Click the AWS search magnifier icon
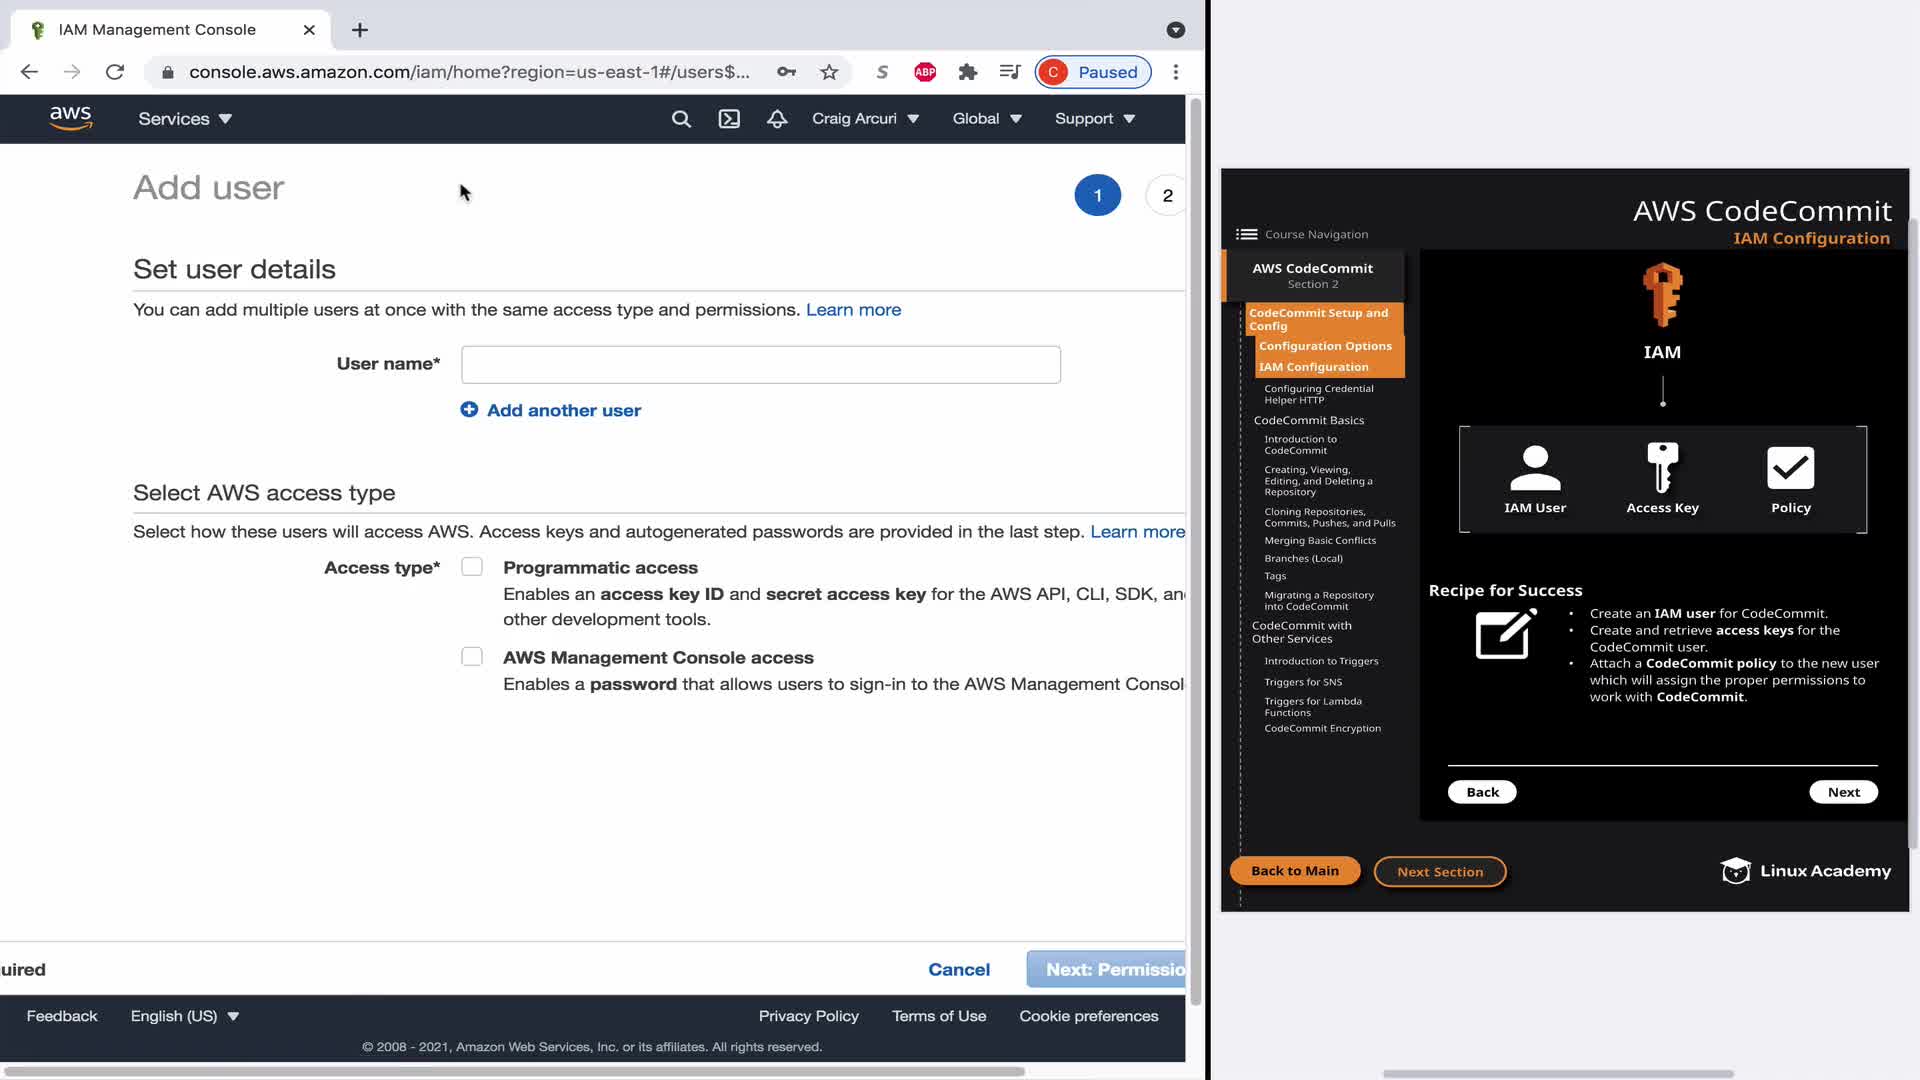1920x1080 pixels. [681, 119]
